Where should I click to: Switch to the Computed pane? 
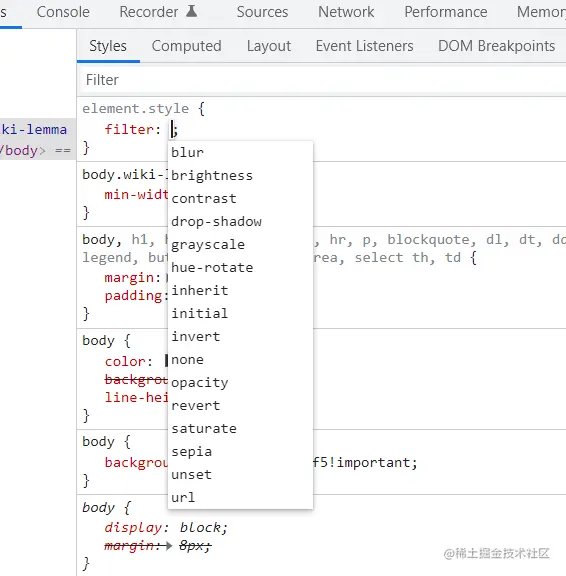pyautogui.click(x=187, y=46)
